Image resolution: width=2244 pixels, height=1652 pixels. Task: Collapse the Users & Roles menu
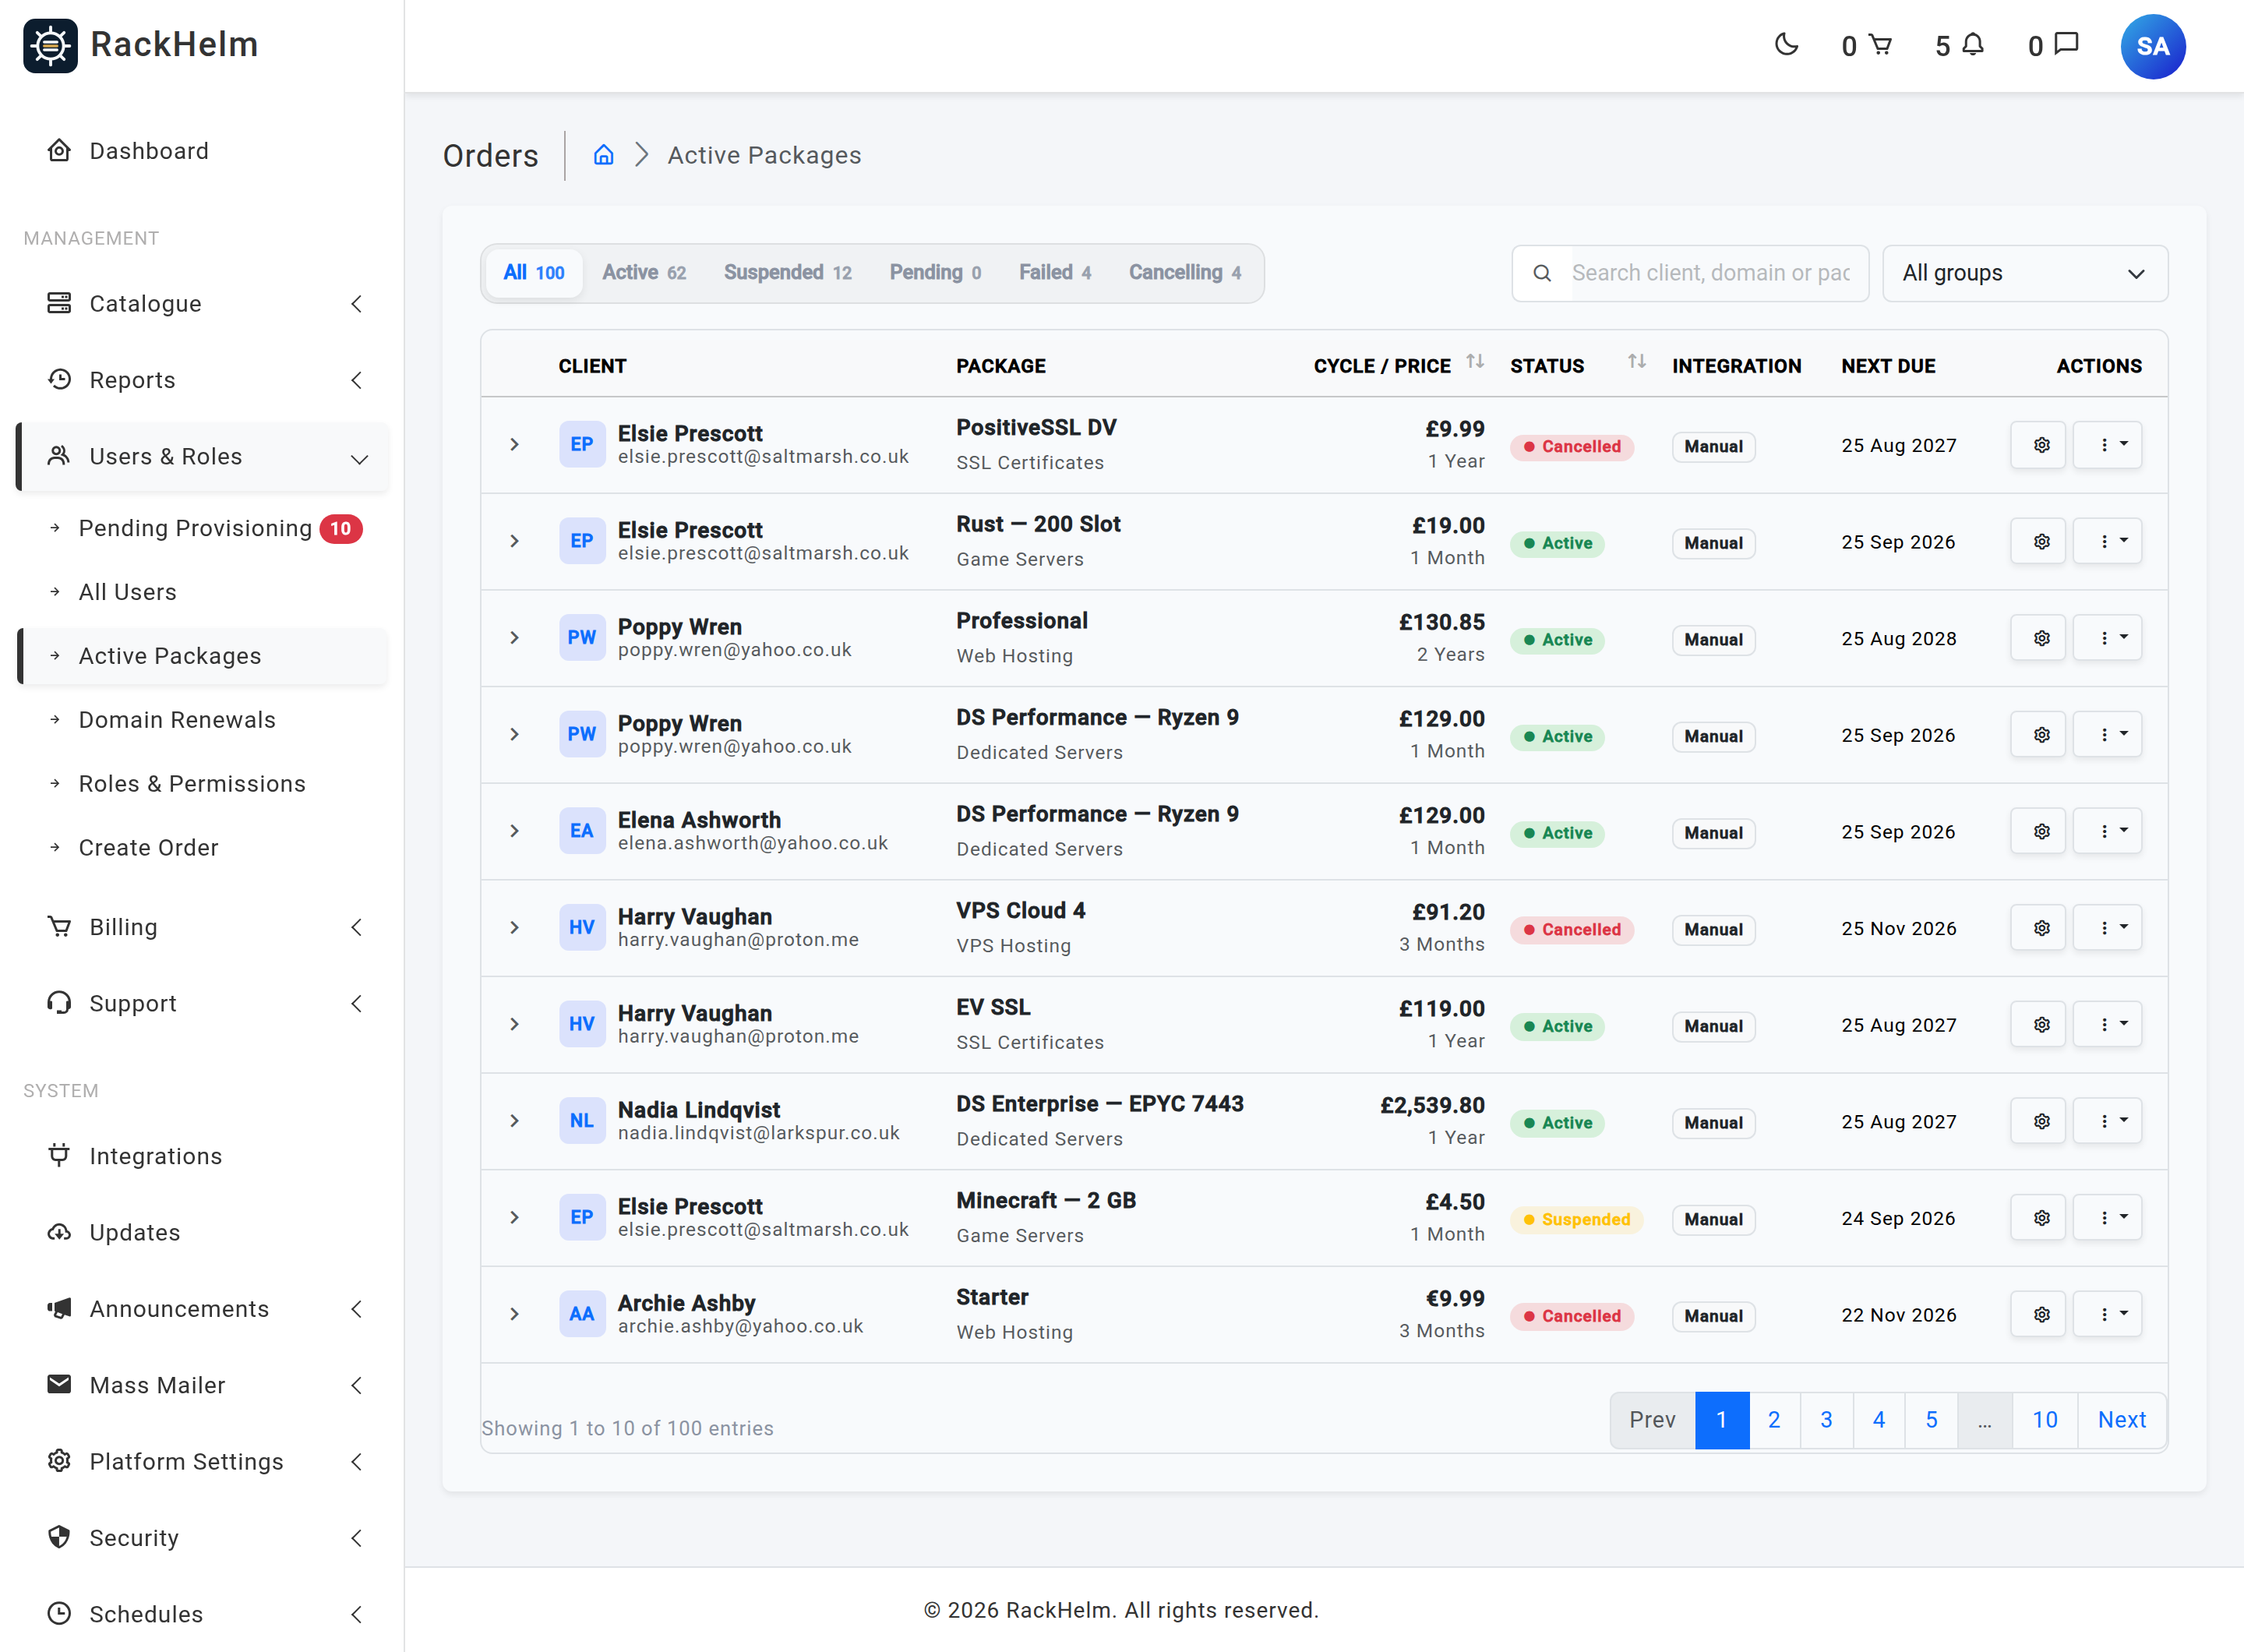pyautogui.click(x=202, y=457)
